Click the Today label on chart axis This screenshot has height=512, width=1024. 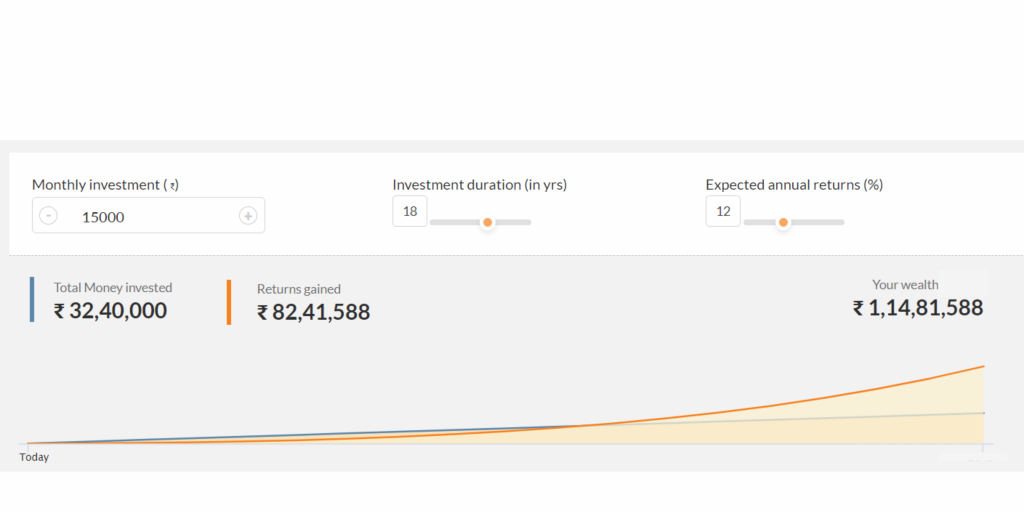click(x=34, y=457)
